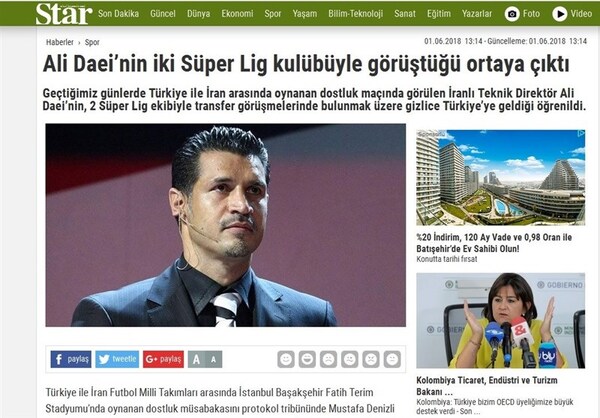This screenshot has width=600, height=418.
Task: Share article on Google Plus
Action: click(163, 359)
